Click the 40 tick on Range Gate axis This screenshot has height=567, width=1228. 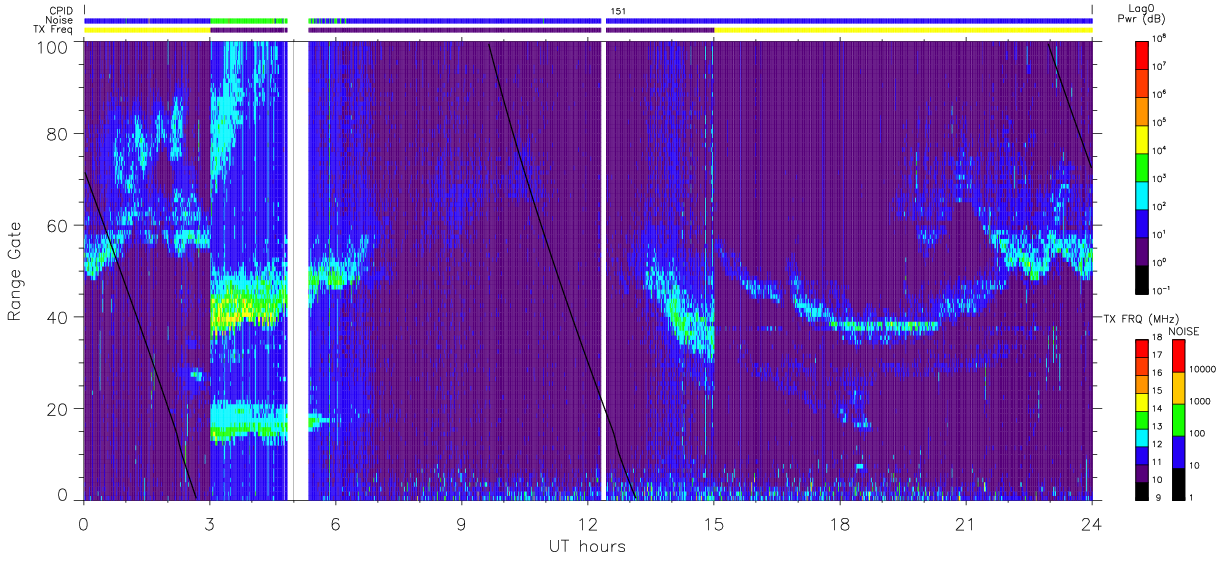click(59, 317)
